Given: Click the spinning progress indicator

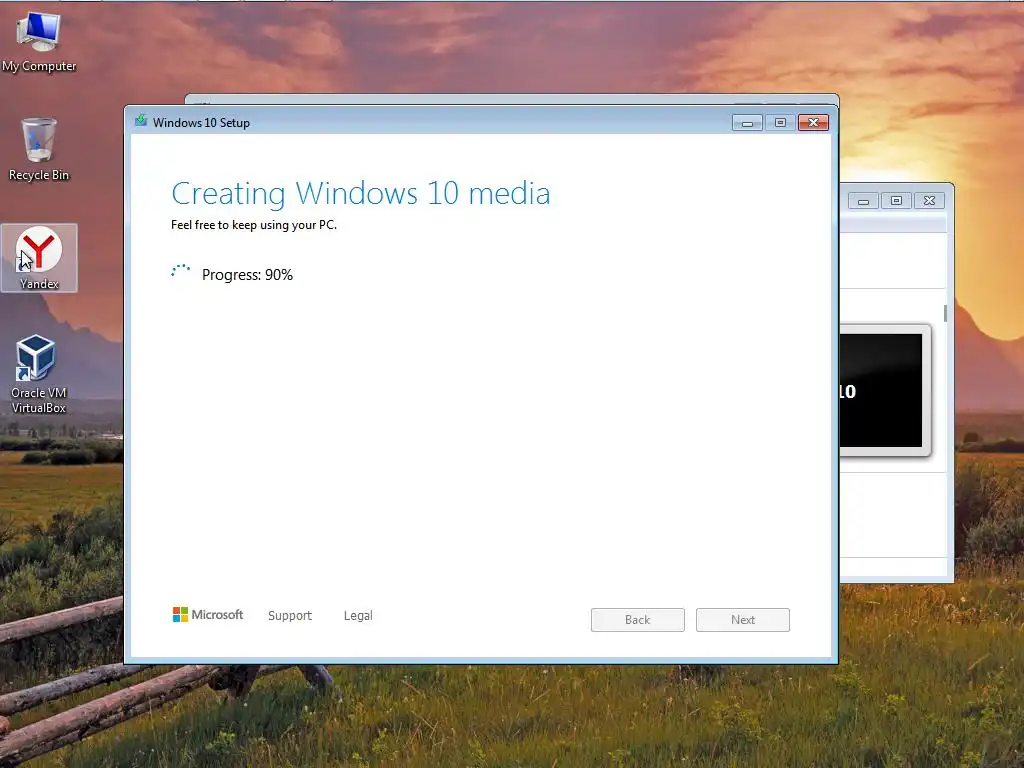Looking at the screenshot, I should (x=181, y=273).
